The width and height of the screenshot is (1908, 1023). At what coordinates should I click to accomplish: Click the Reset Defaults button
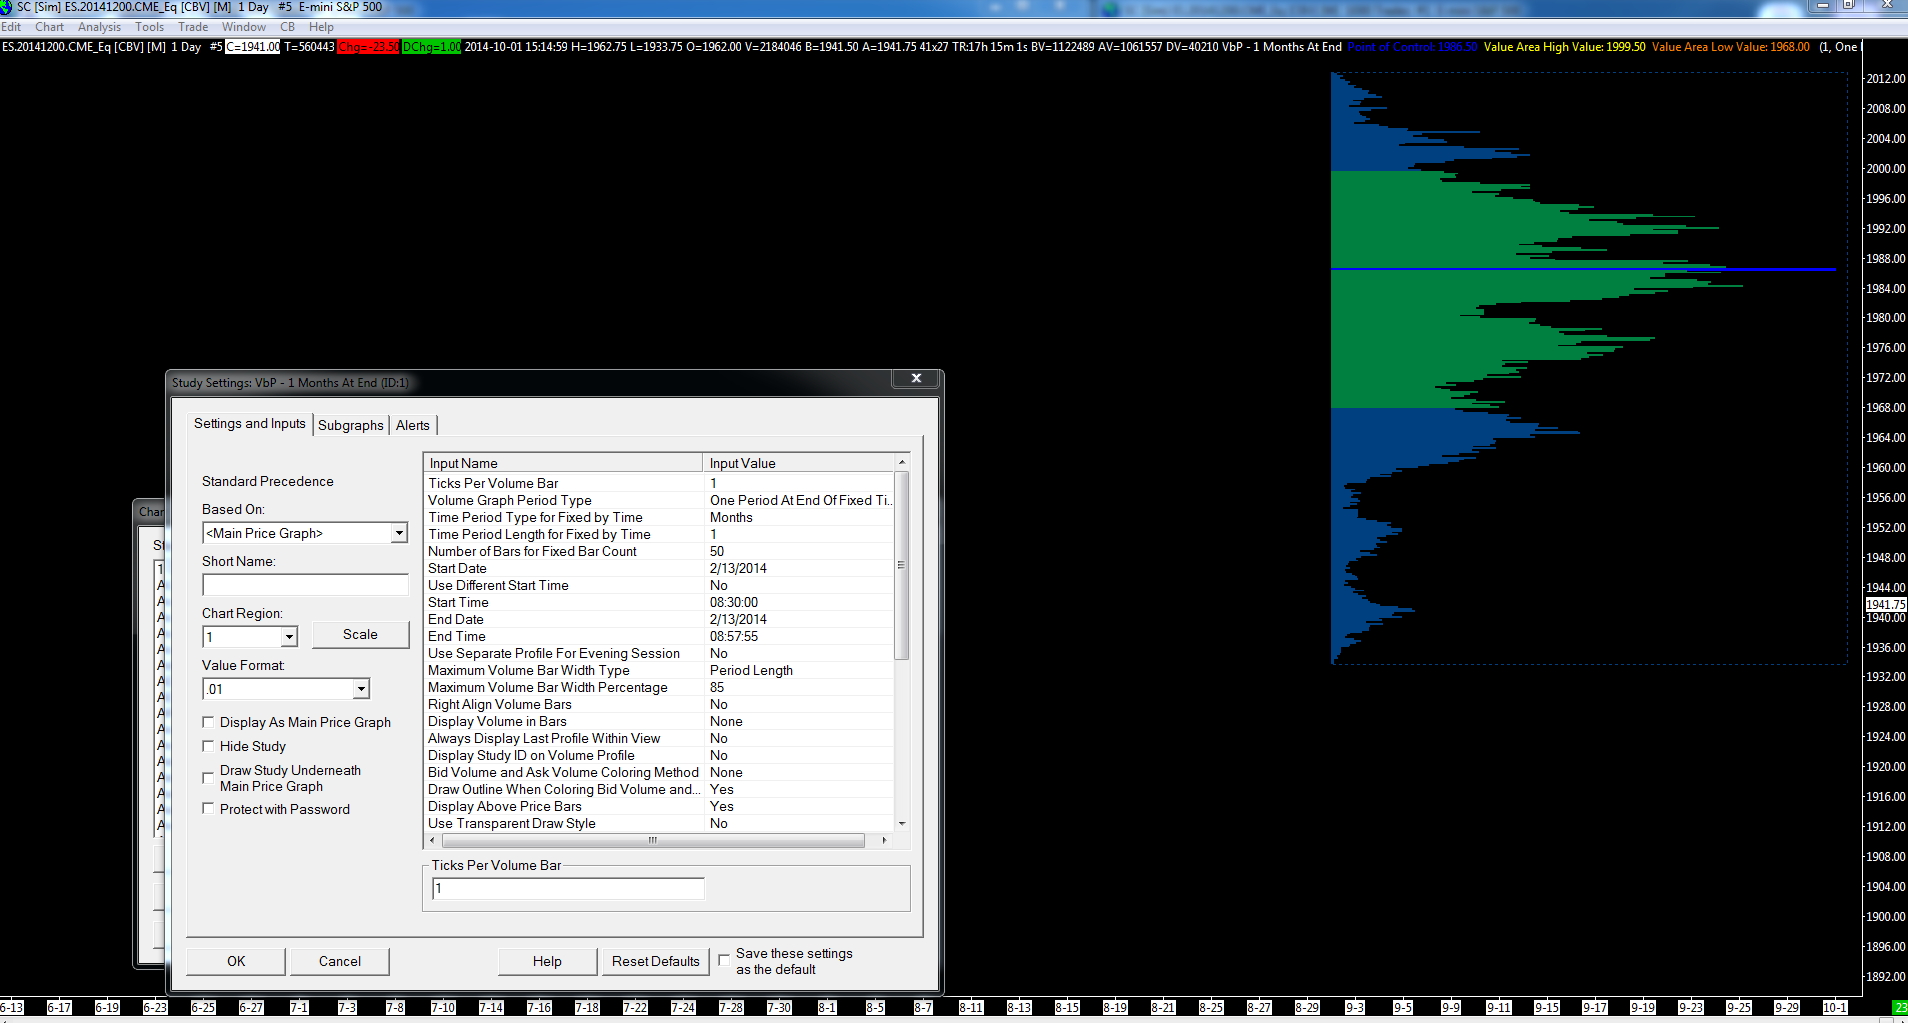coord(656,961)
